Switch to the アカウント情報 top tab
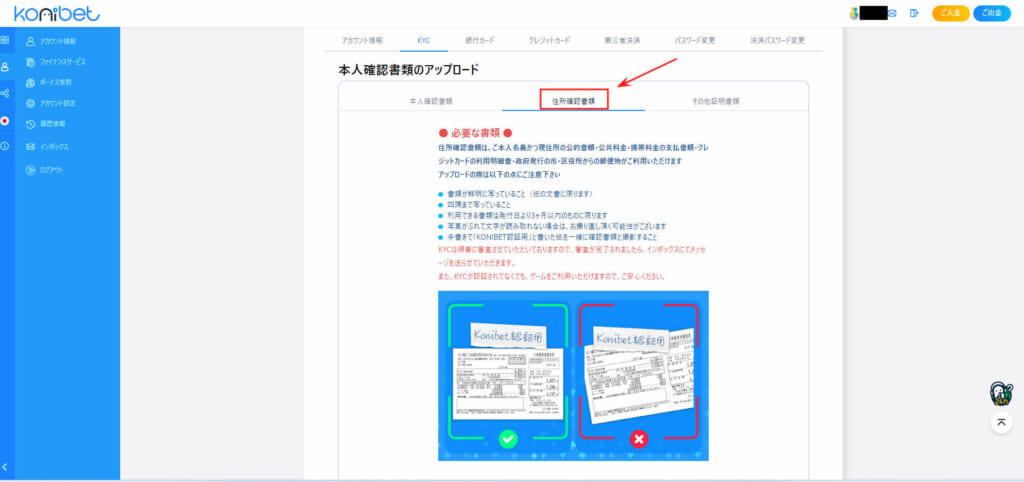The image size is (1024, 482). [x=362, y=40]
